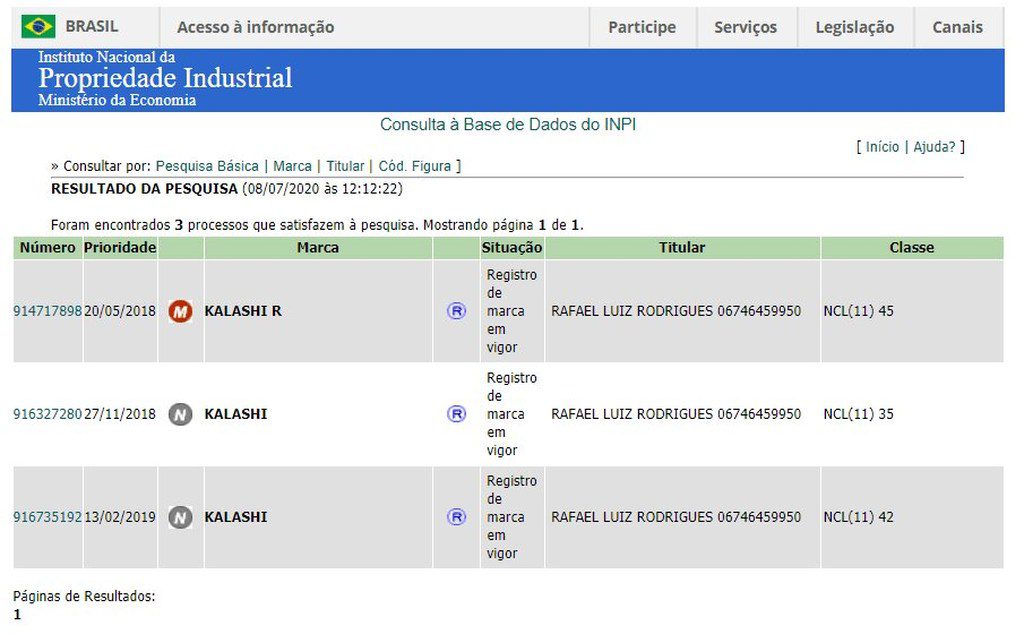Open the Ajuda? help link
This screenshot has height=634, width=1024.
[x=934, y=147]
